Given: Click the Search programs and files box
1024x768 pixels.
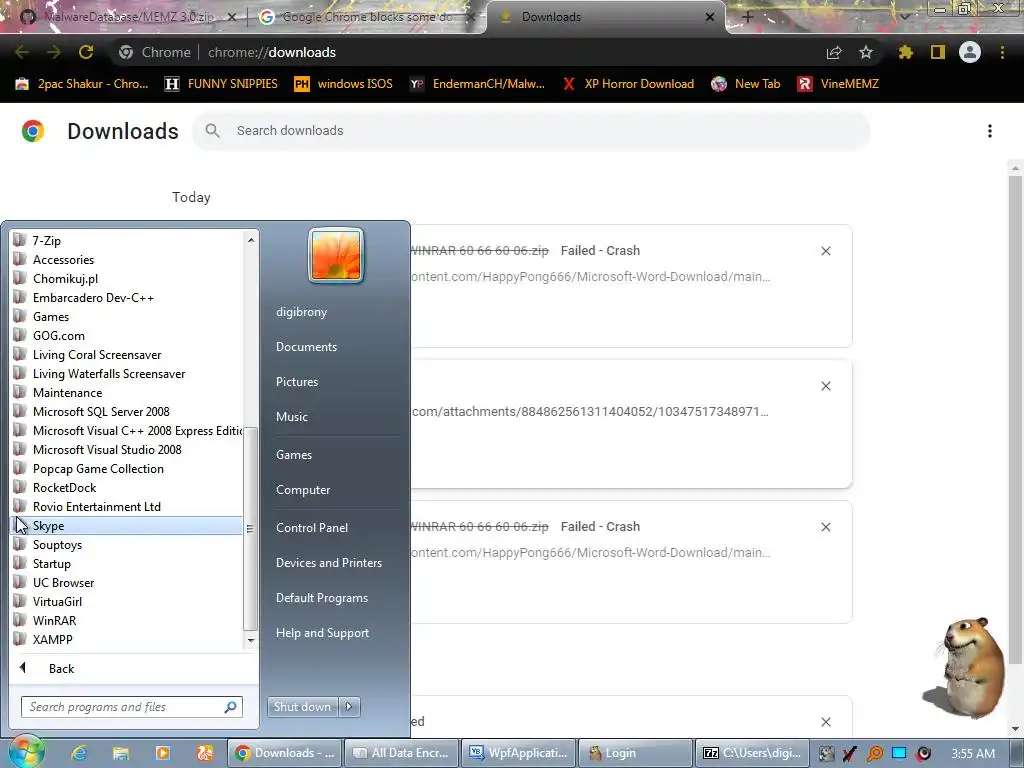Looking at the screenshot, I should coord(132,707).
